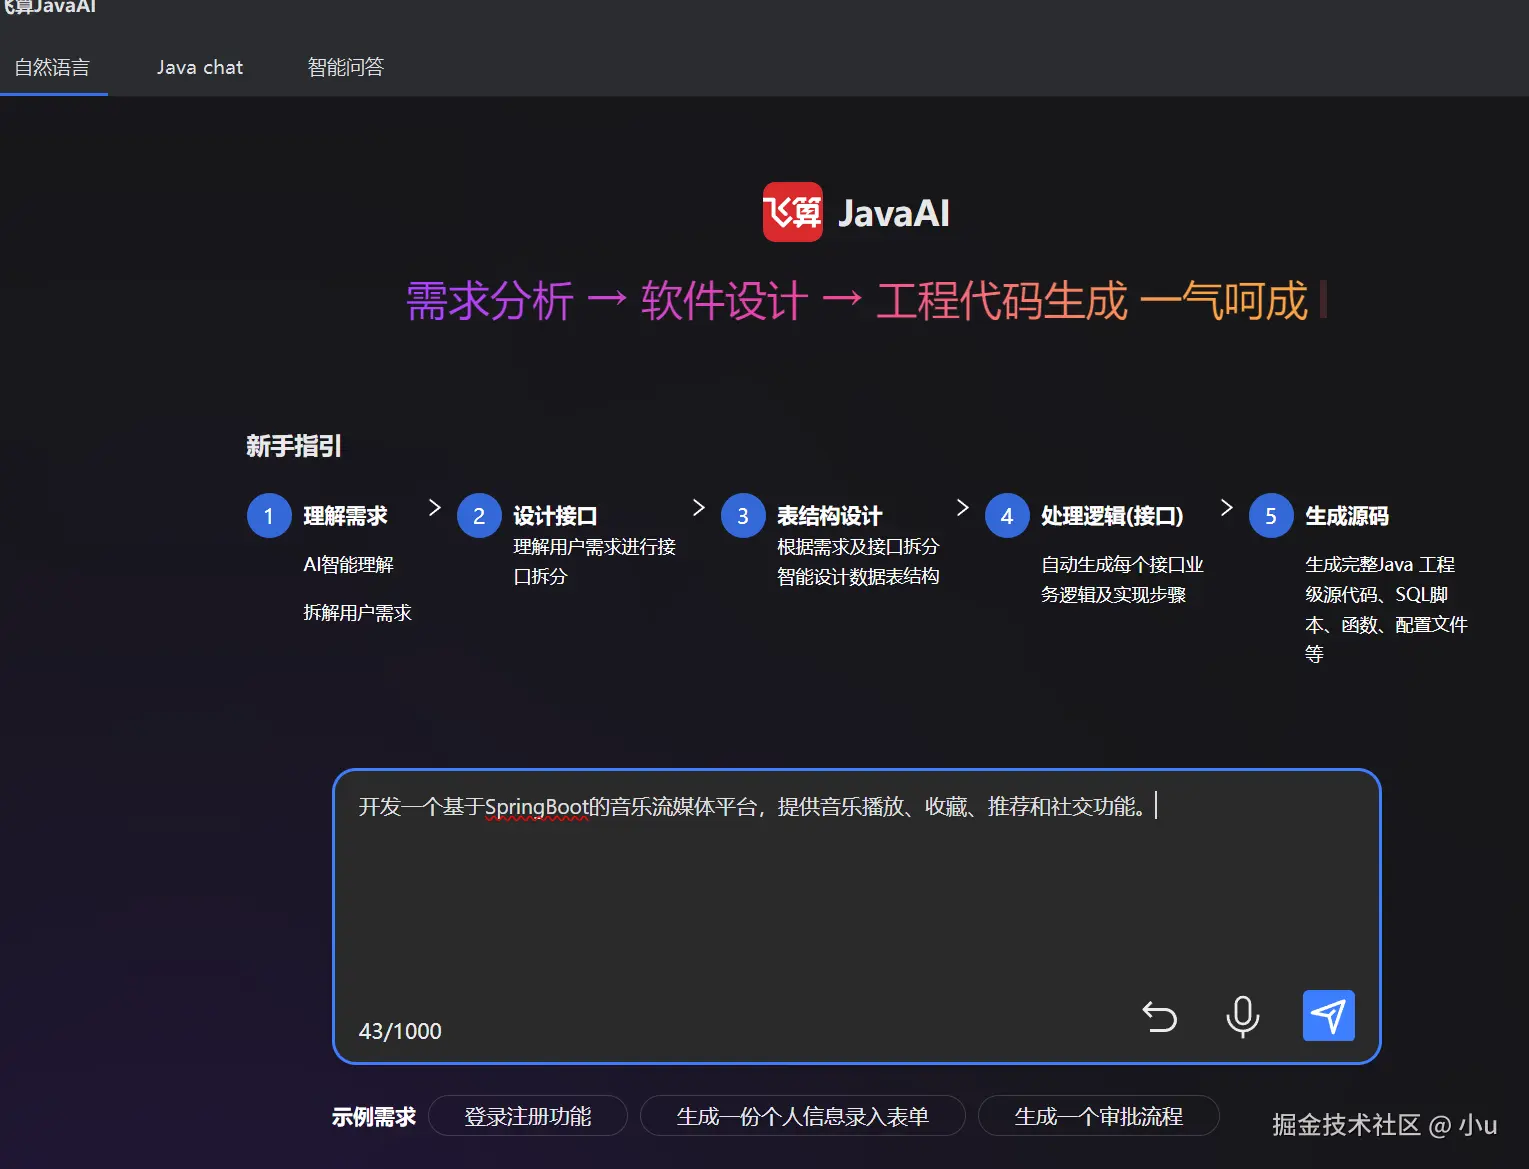Click the chevron after 处理逻辑(接口)
This screenshot has width=1529, height=1169.
click(1226, 508)
